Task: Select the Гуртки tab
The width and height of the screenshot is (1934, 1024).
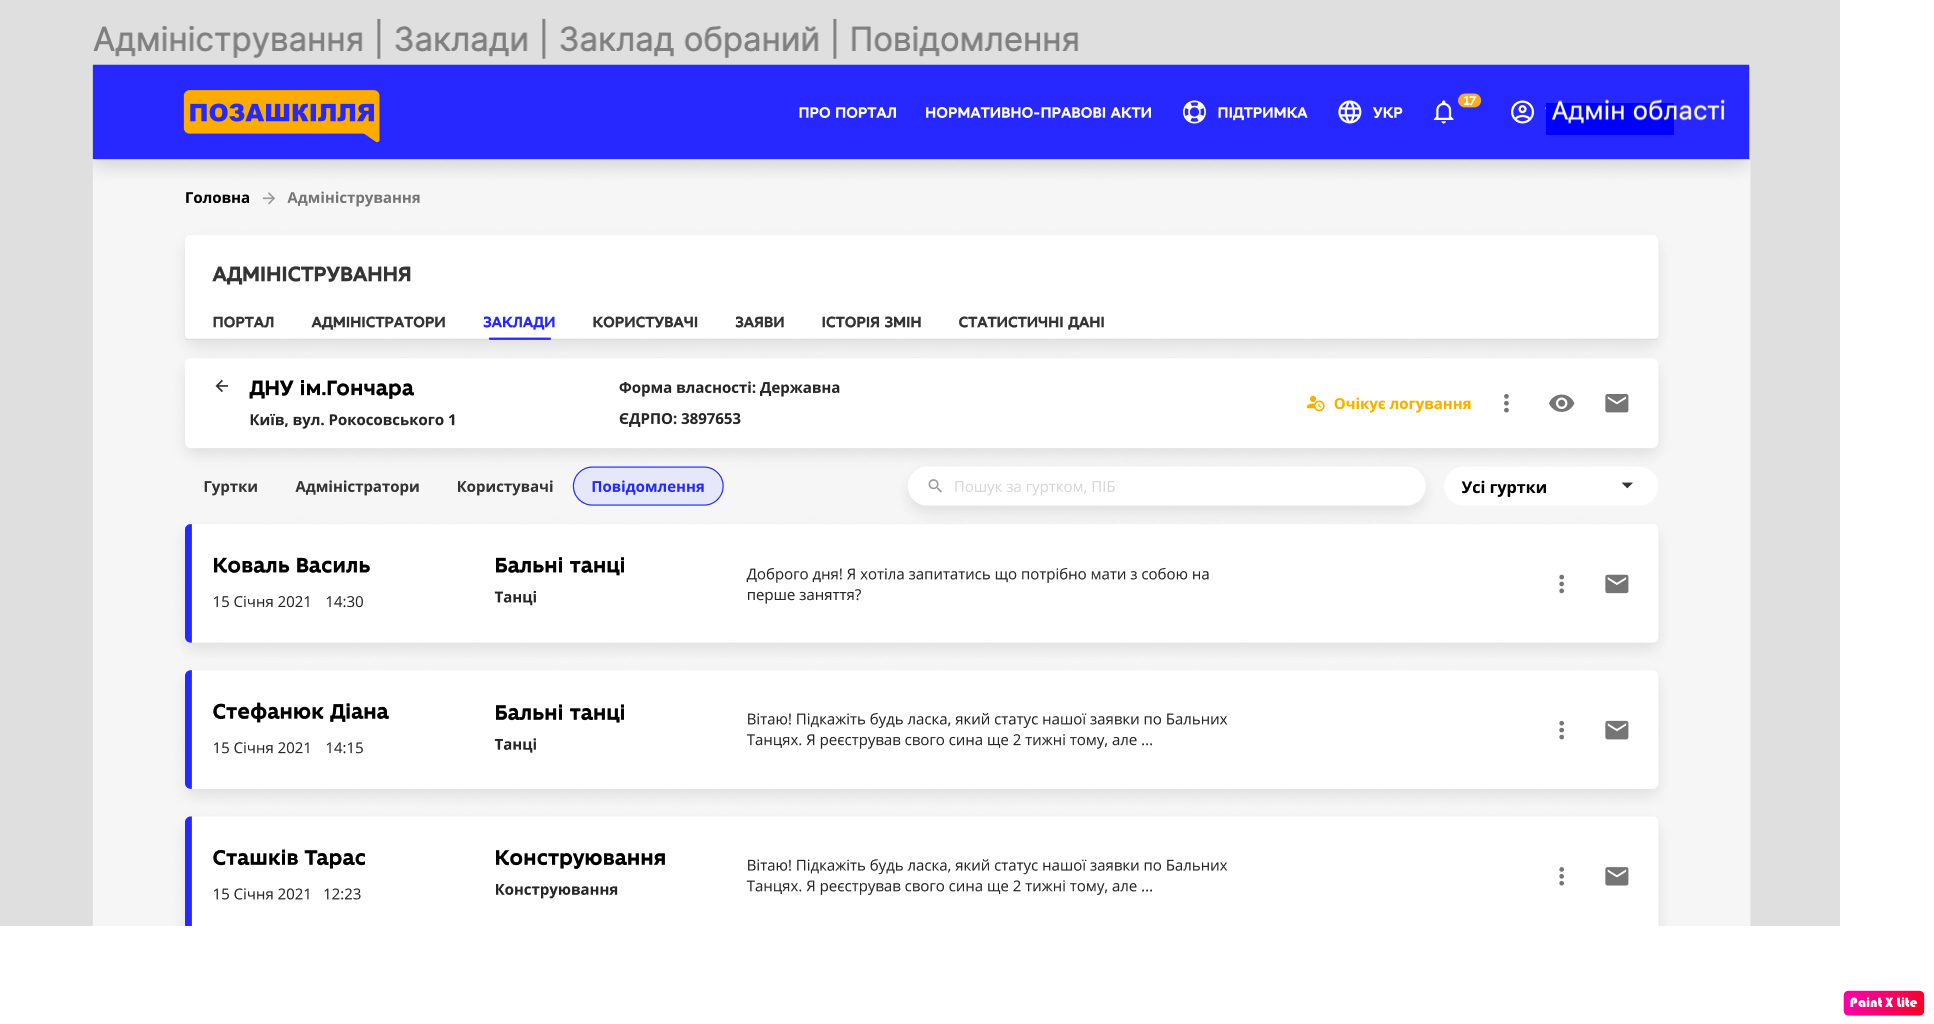Action: (230, 486)
